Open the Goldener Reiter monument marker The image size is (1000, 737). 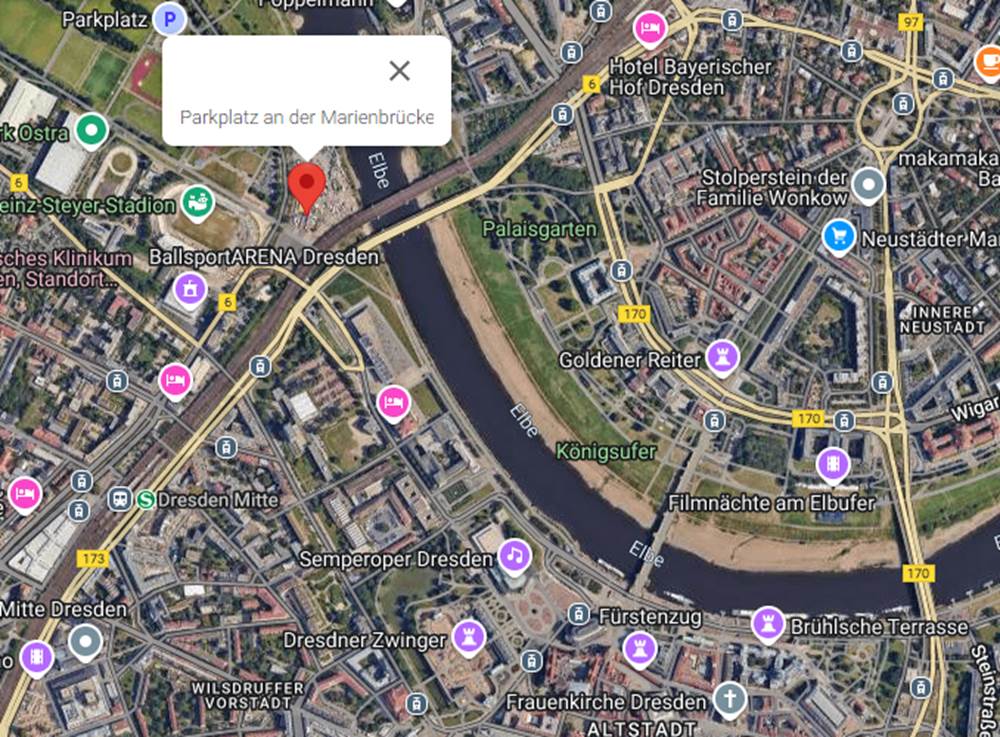[x=722, y=358]
